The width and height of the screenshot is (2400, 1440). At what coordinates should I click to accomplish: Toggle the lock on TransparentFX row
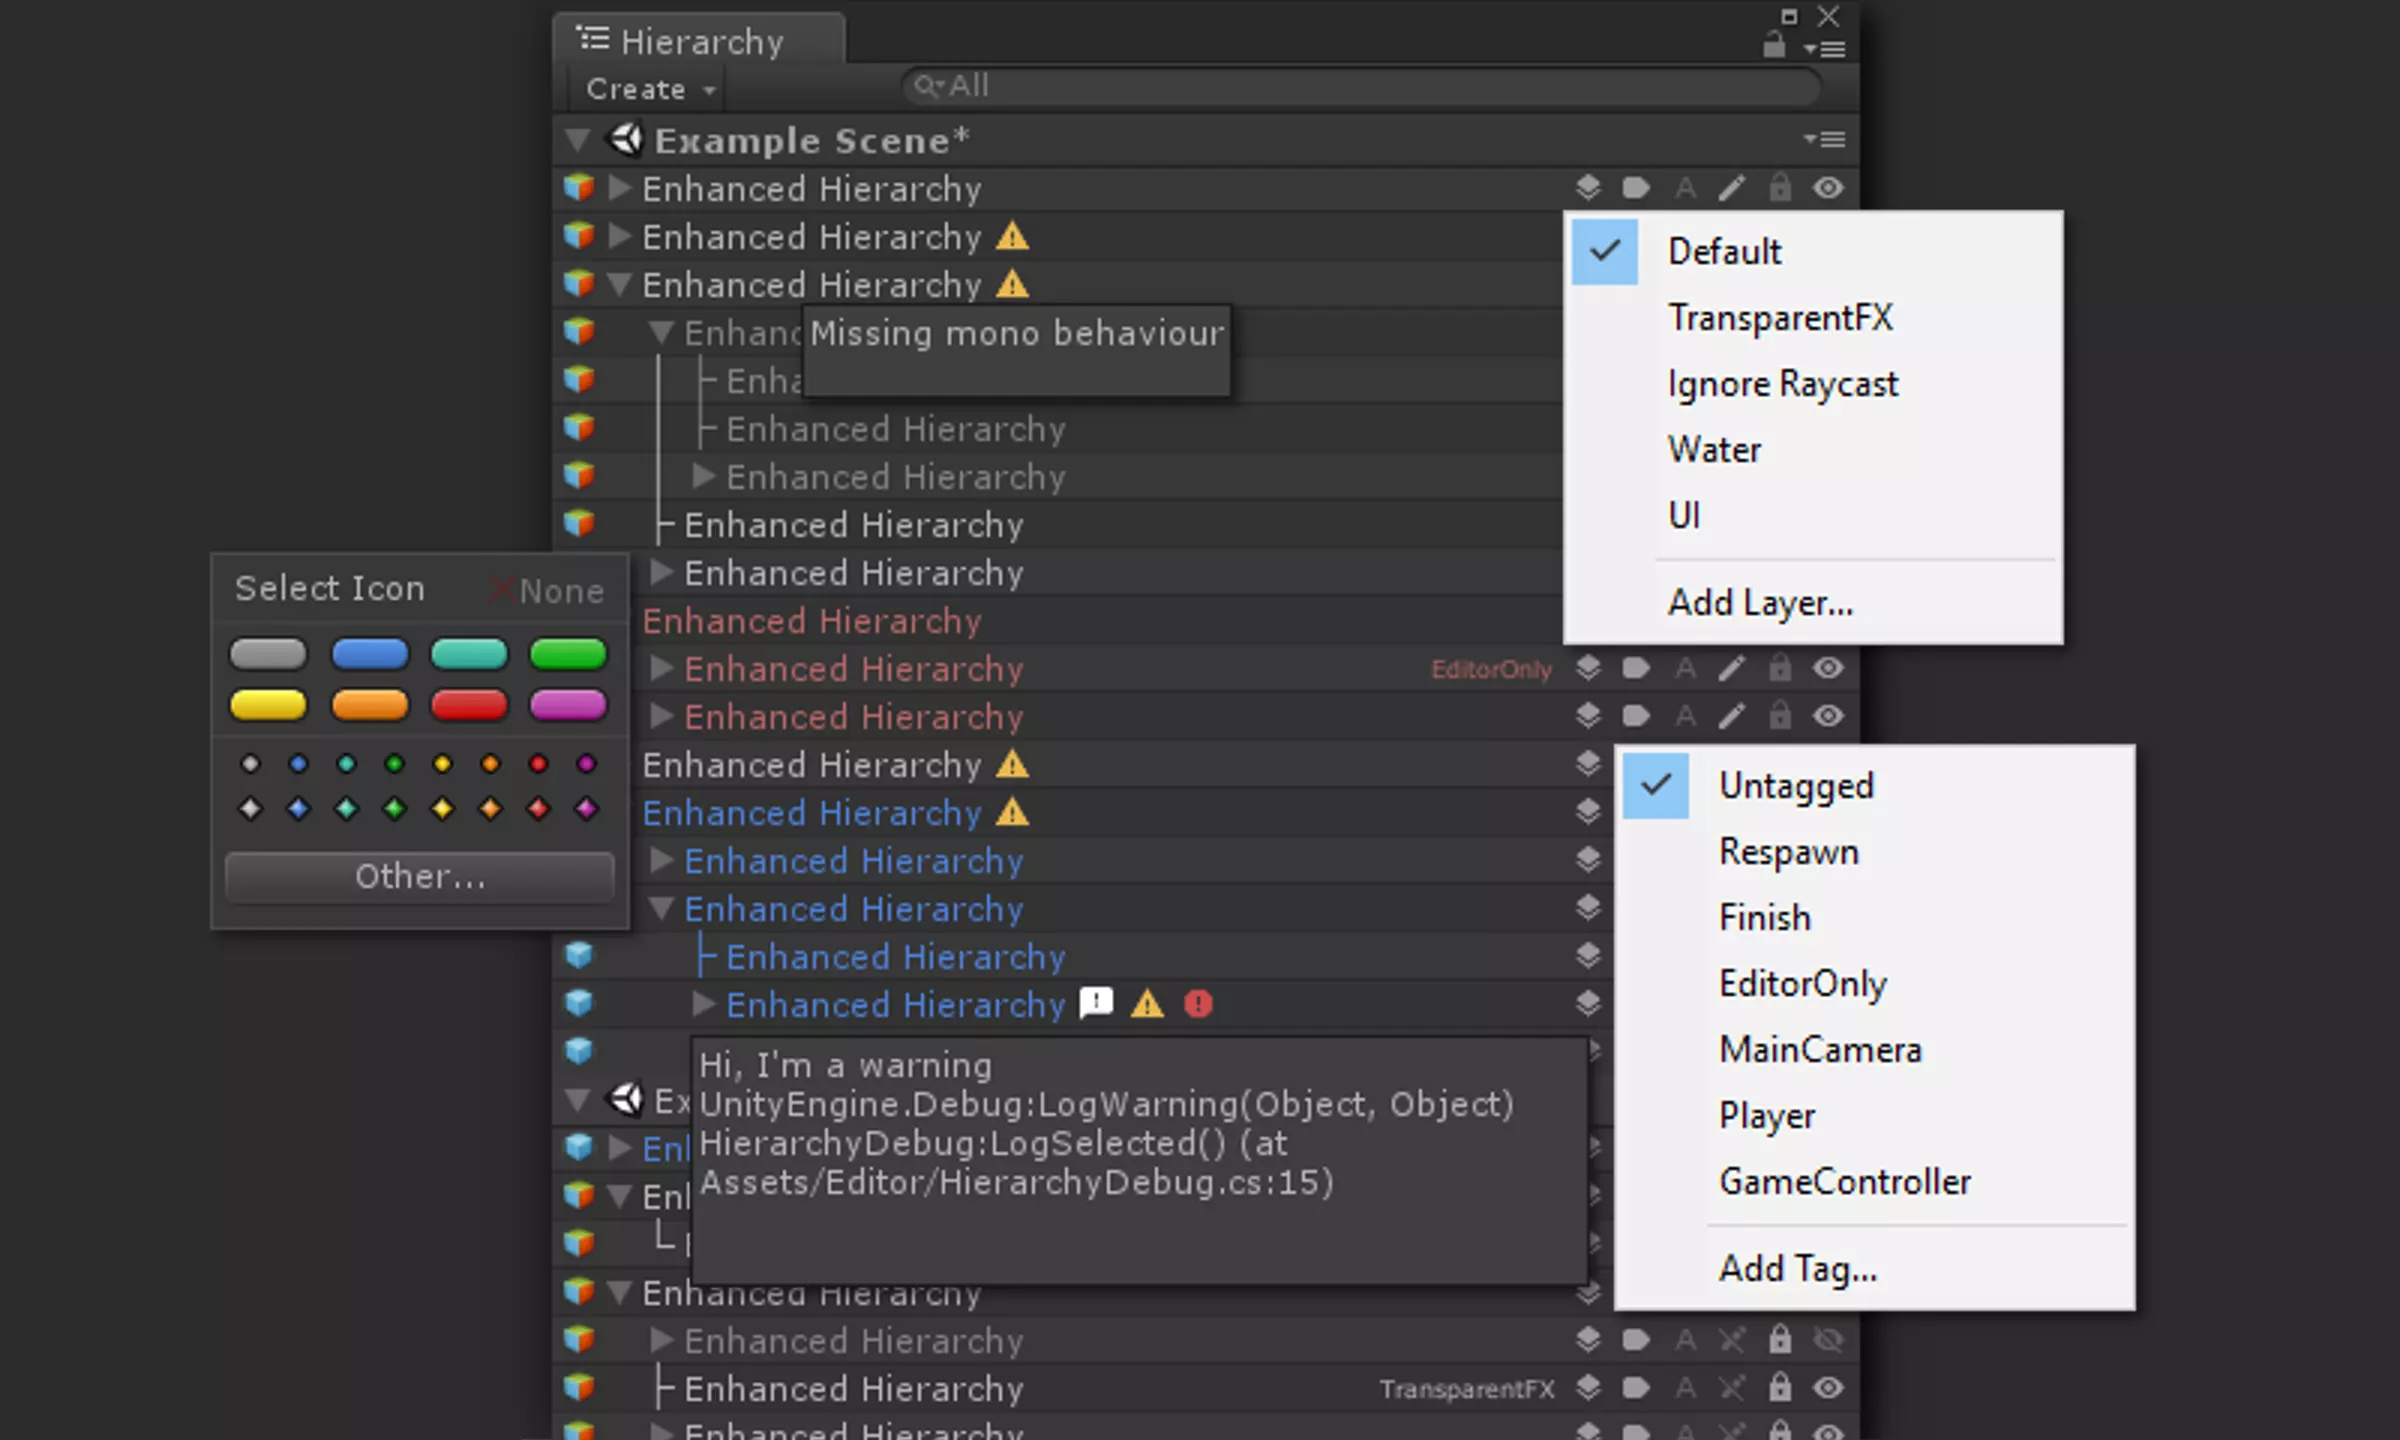tap(1780, 1387)
